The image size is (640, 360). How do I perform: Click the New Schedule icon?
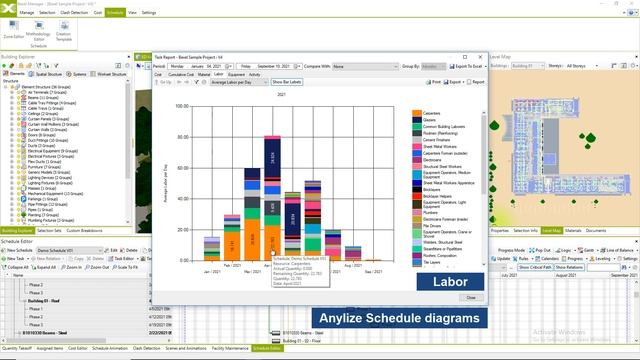coord(4,250)
